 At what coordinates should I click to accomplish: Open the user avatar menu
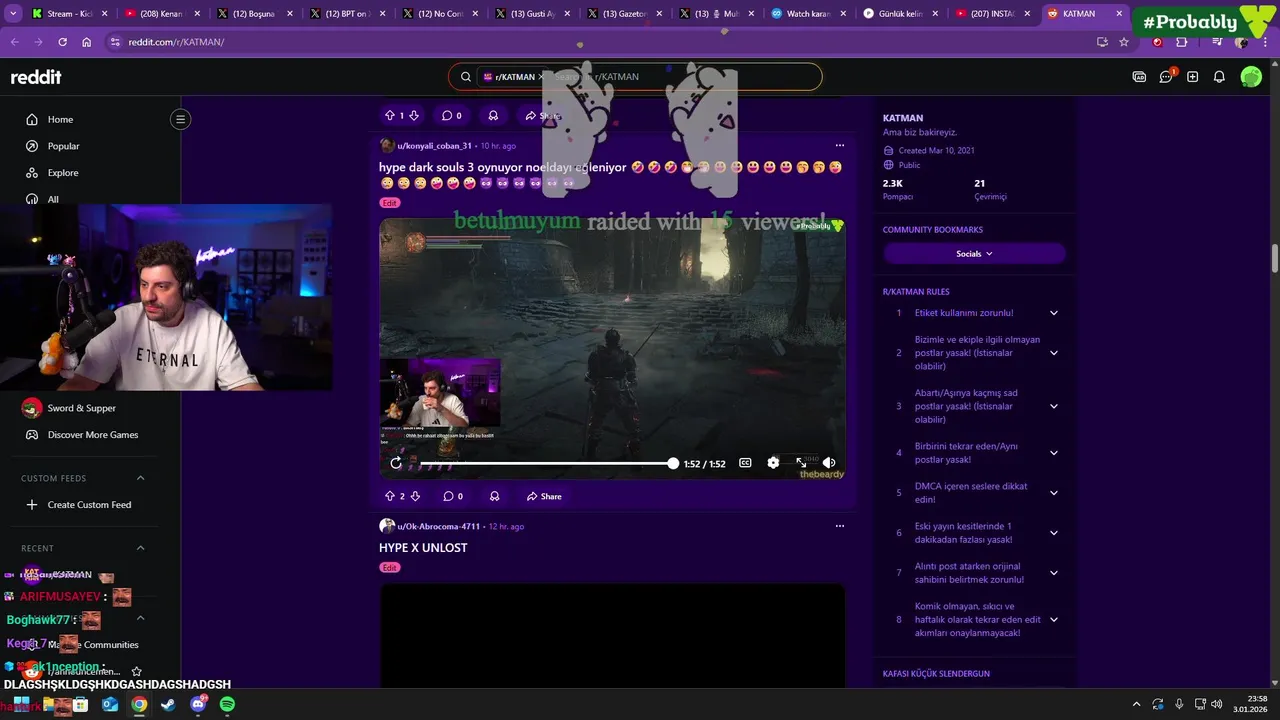(1251, 77)
